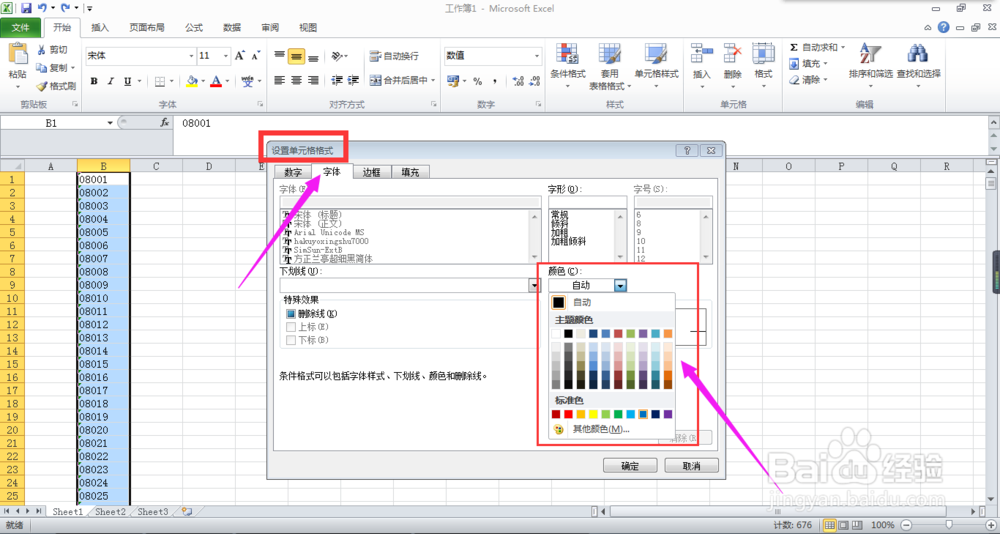The height and width of the screenshot is (534, 1000).
Task: Switch to the 填充 tab in dialog
Action: point(410,172)
